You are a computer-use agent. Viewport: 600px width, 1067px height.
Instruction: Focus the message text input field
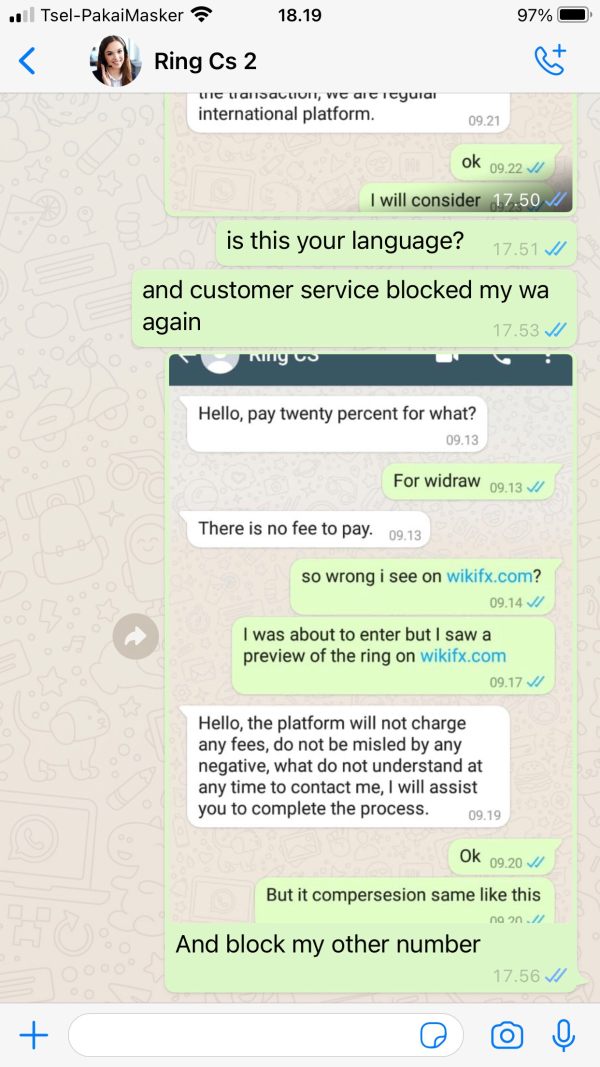tap(265, 1036)
